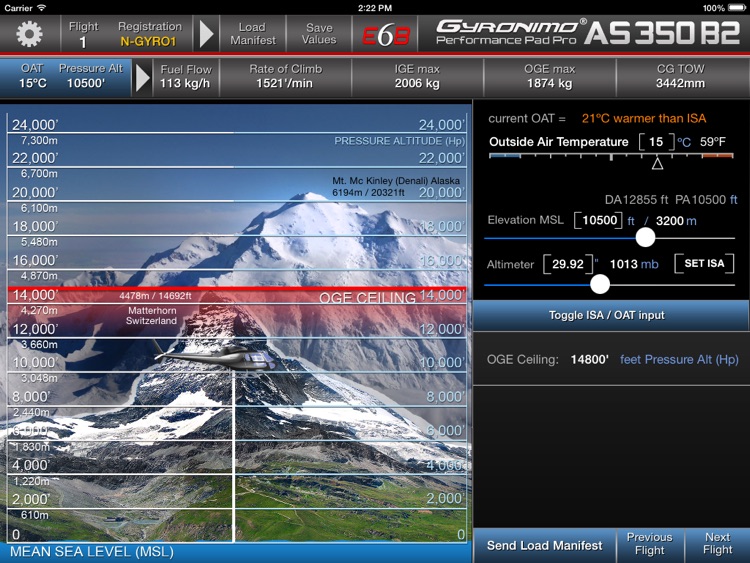Tap the MEAN SEA LEVEL (MSL) label

click(92, 552)
